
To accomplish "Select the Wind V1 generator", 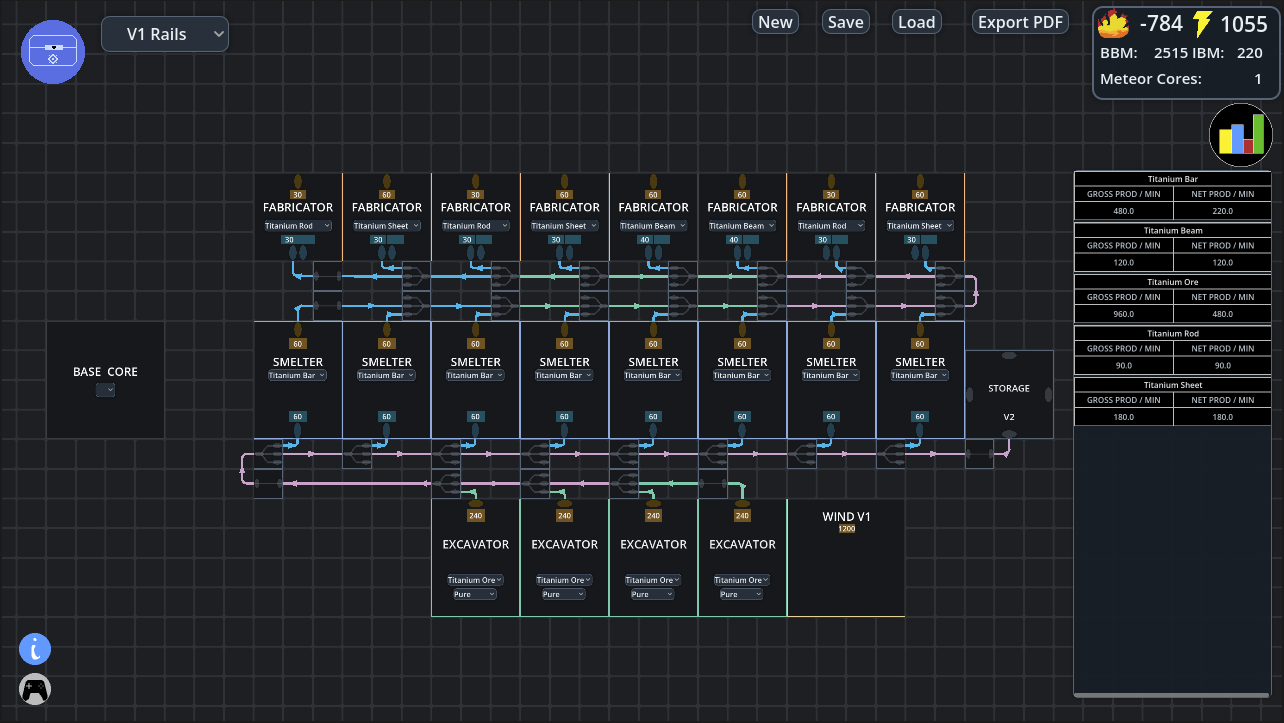I will [846, 558].
